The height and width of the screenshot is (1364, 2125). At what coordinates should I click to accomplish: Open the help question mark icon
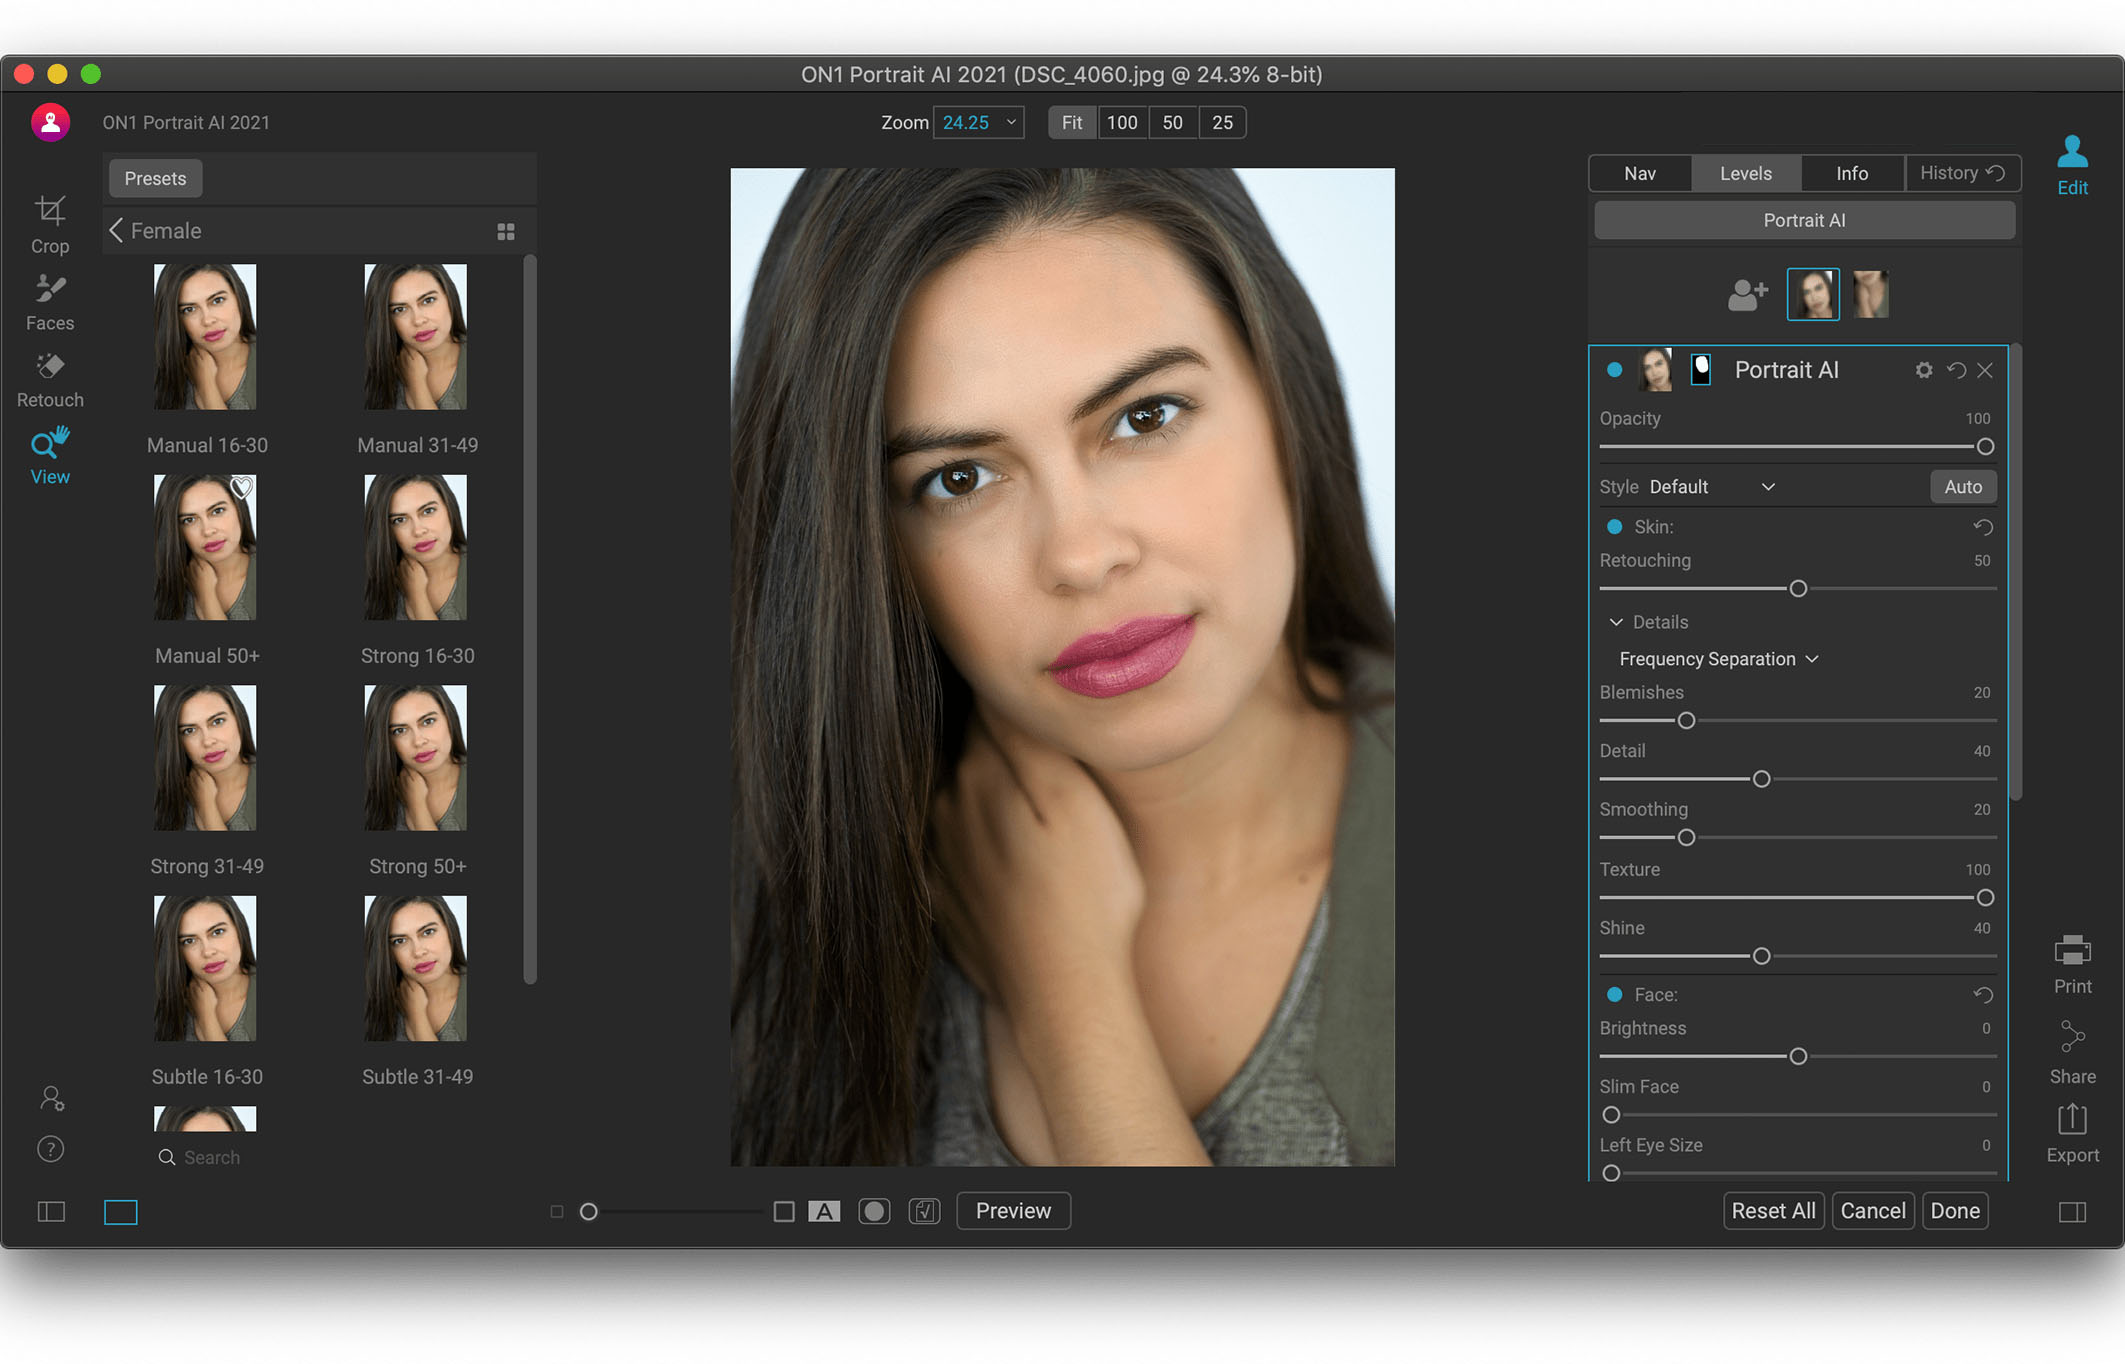click(x=51, y=1149)
